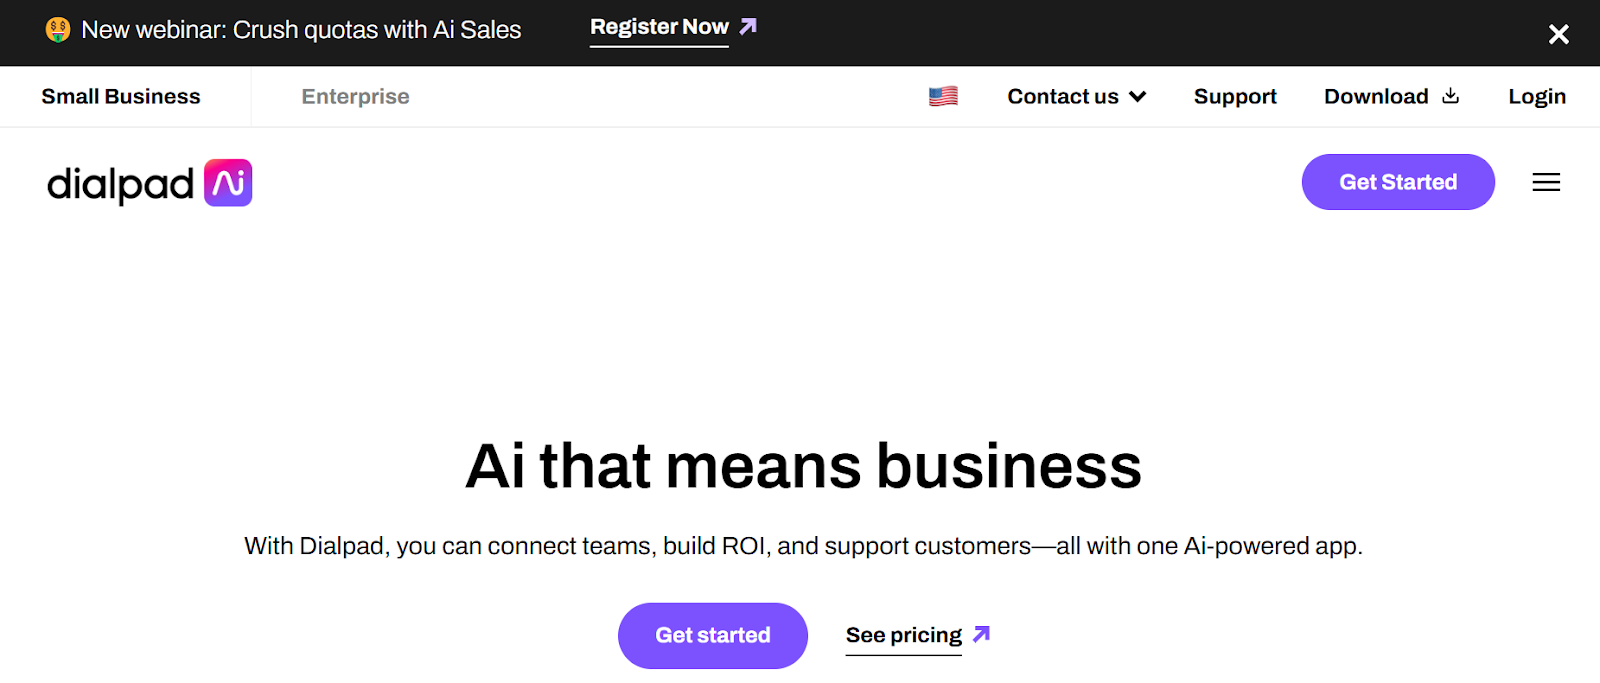Open the hamburger menu

pos(1546,182)
